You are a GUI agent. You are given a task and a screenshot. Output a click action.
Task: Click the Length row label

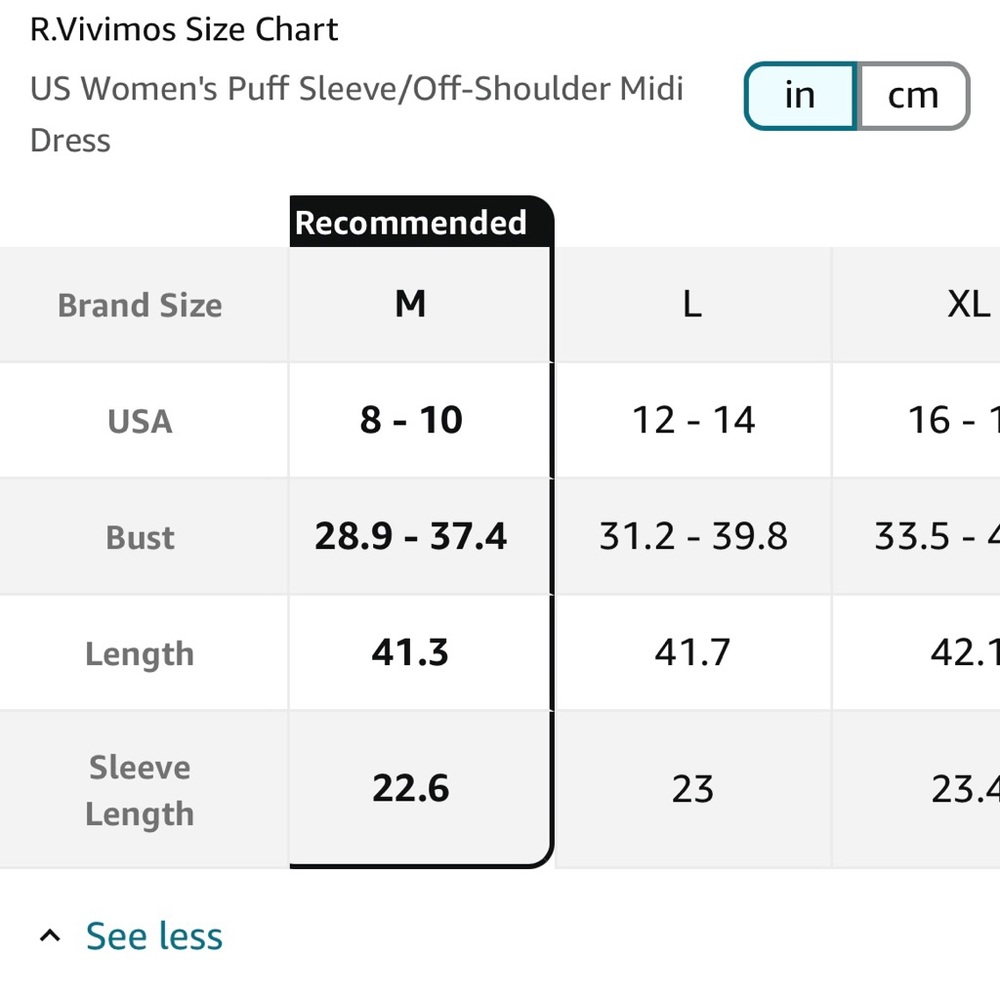click(140, 654)
